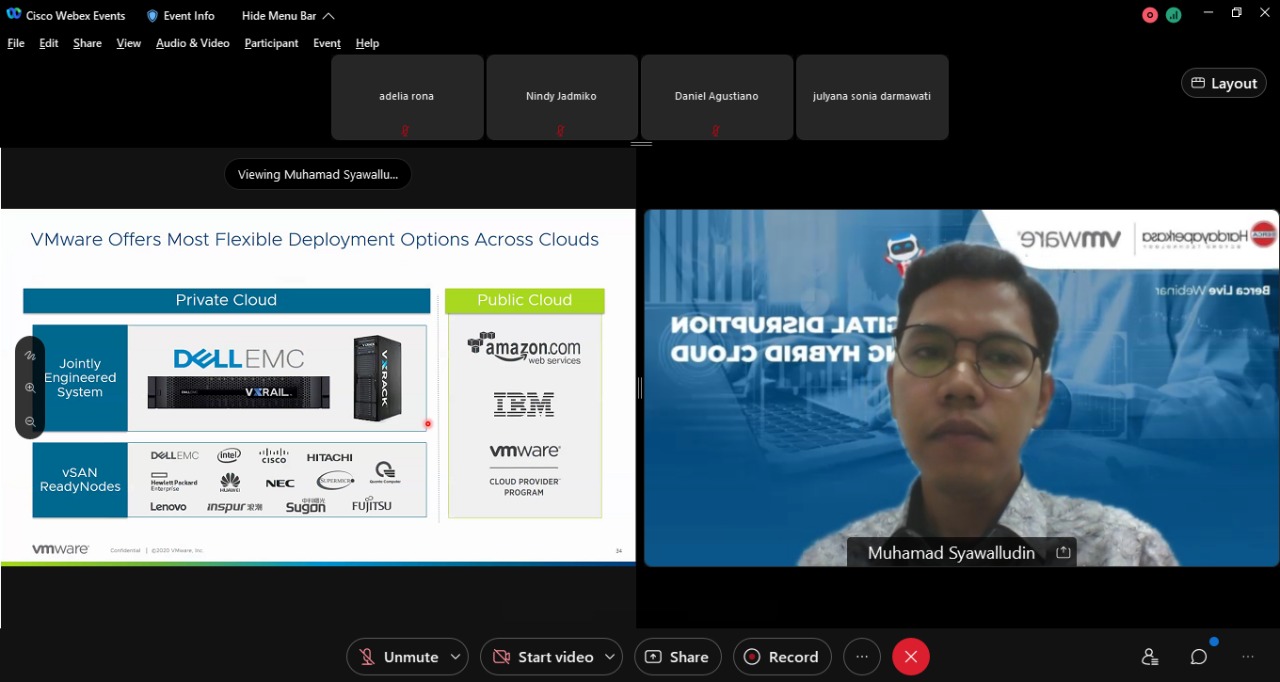Zoom out of the shared slide
This screenshot has height=682, width=1280.
pyautogui.click(x=30, y=422)
